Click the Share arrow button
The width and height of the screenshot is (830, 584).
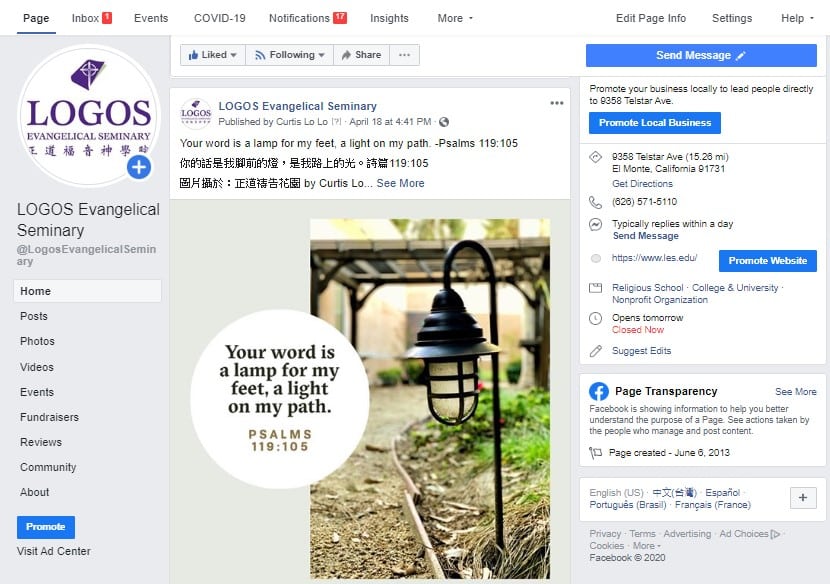pyautogui.click(x=362, y=55)
